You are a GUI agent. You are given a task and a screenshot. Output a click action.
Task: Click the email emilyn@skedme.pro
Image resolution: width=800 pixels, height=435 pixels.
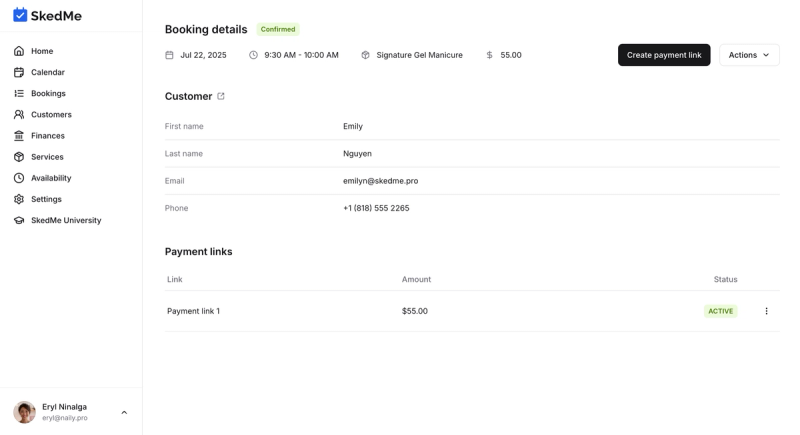(381, 181)
